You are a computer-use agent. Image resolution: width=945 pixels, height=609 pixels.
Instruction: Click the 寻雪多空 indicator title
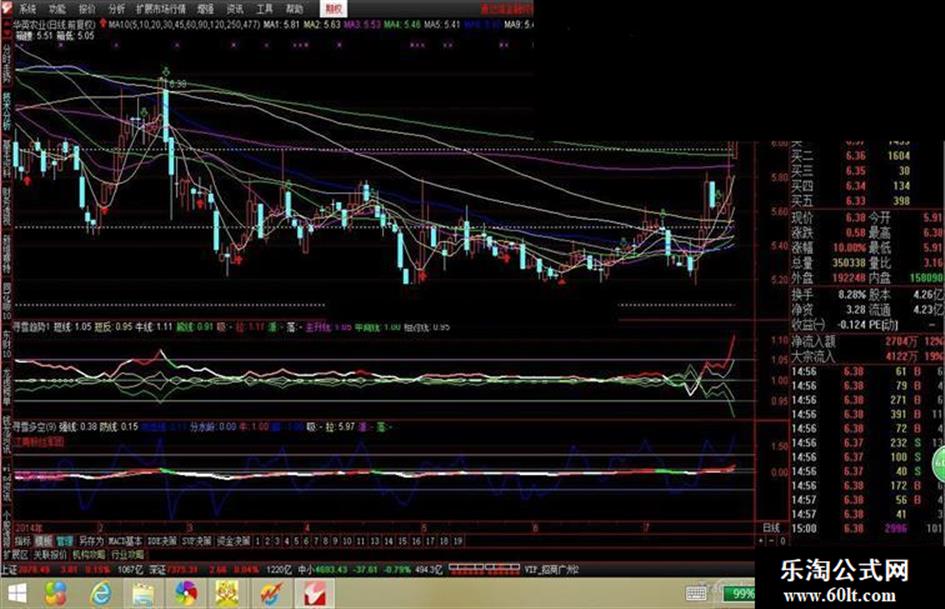pyautogui.click(x=36, y=426)
